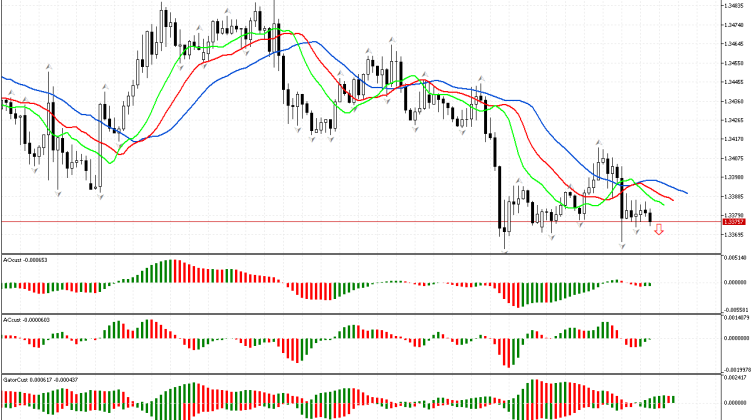Click the 0.005140 AOcust scale value
The width and height of the screenshot is (752, 420).
click(737, 258)
